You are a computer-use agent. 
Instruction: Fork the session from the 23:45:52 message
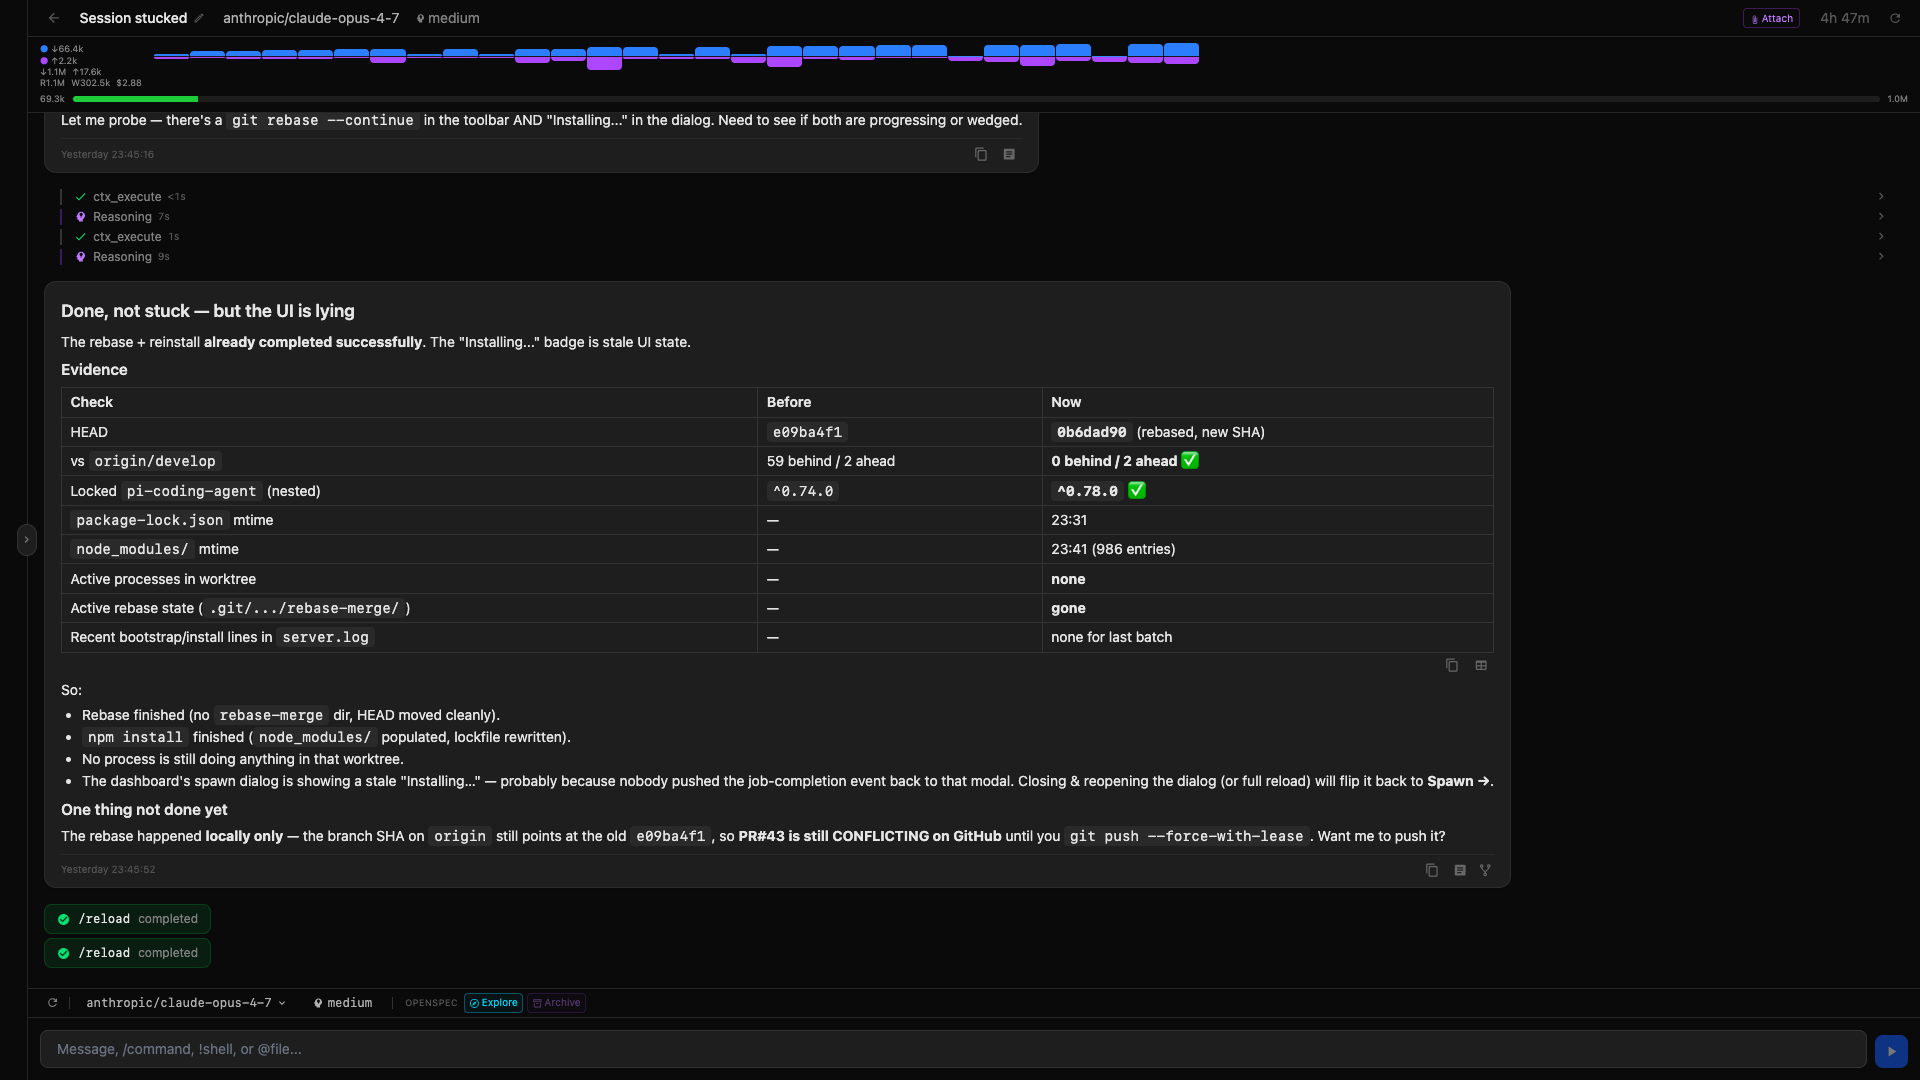(x=1485, y=870)
